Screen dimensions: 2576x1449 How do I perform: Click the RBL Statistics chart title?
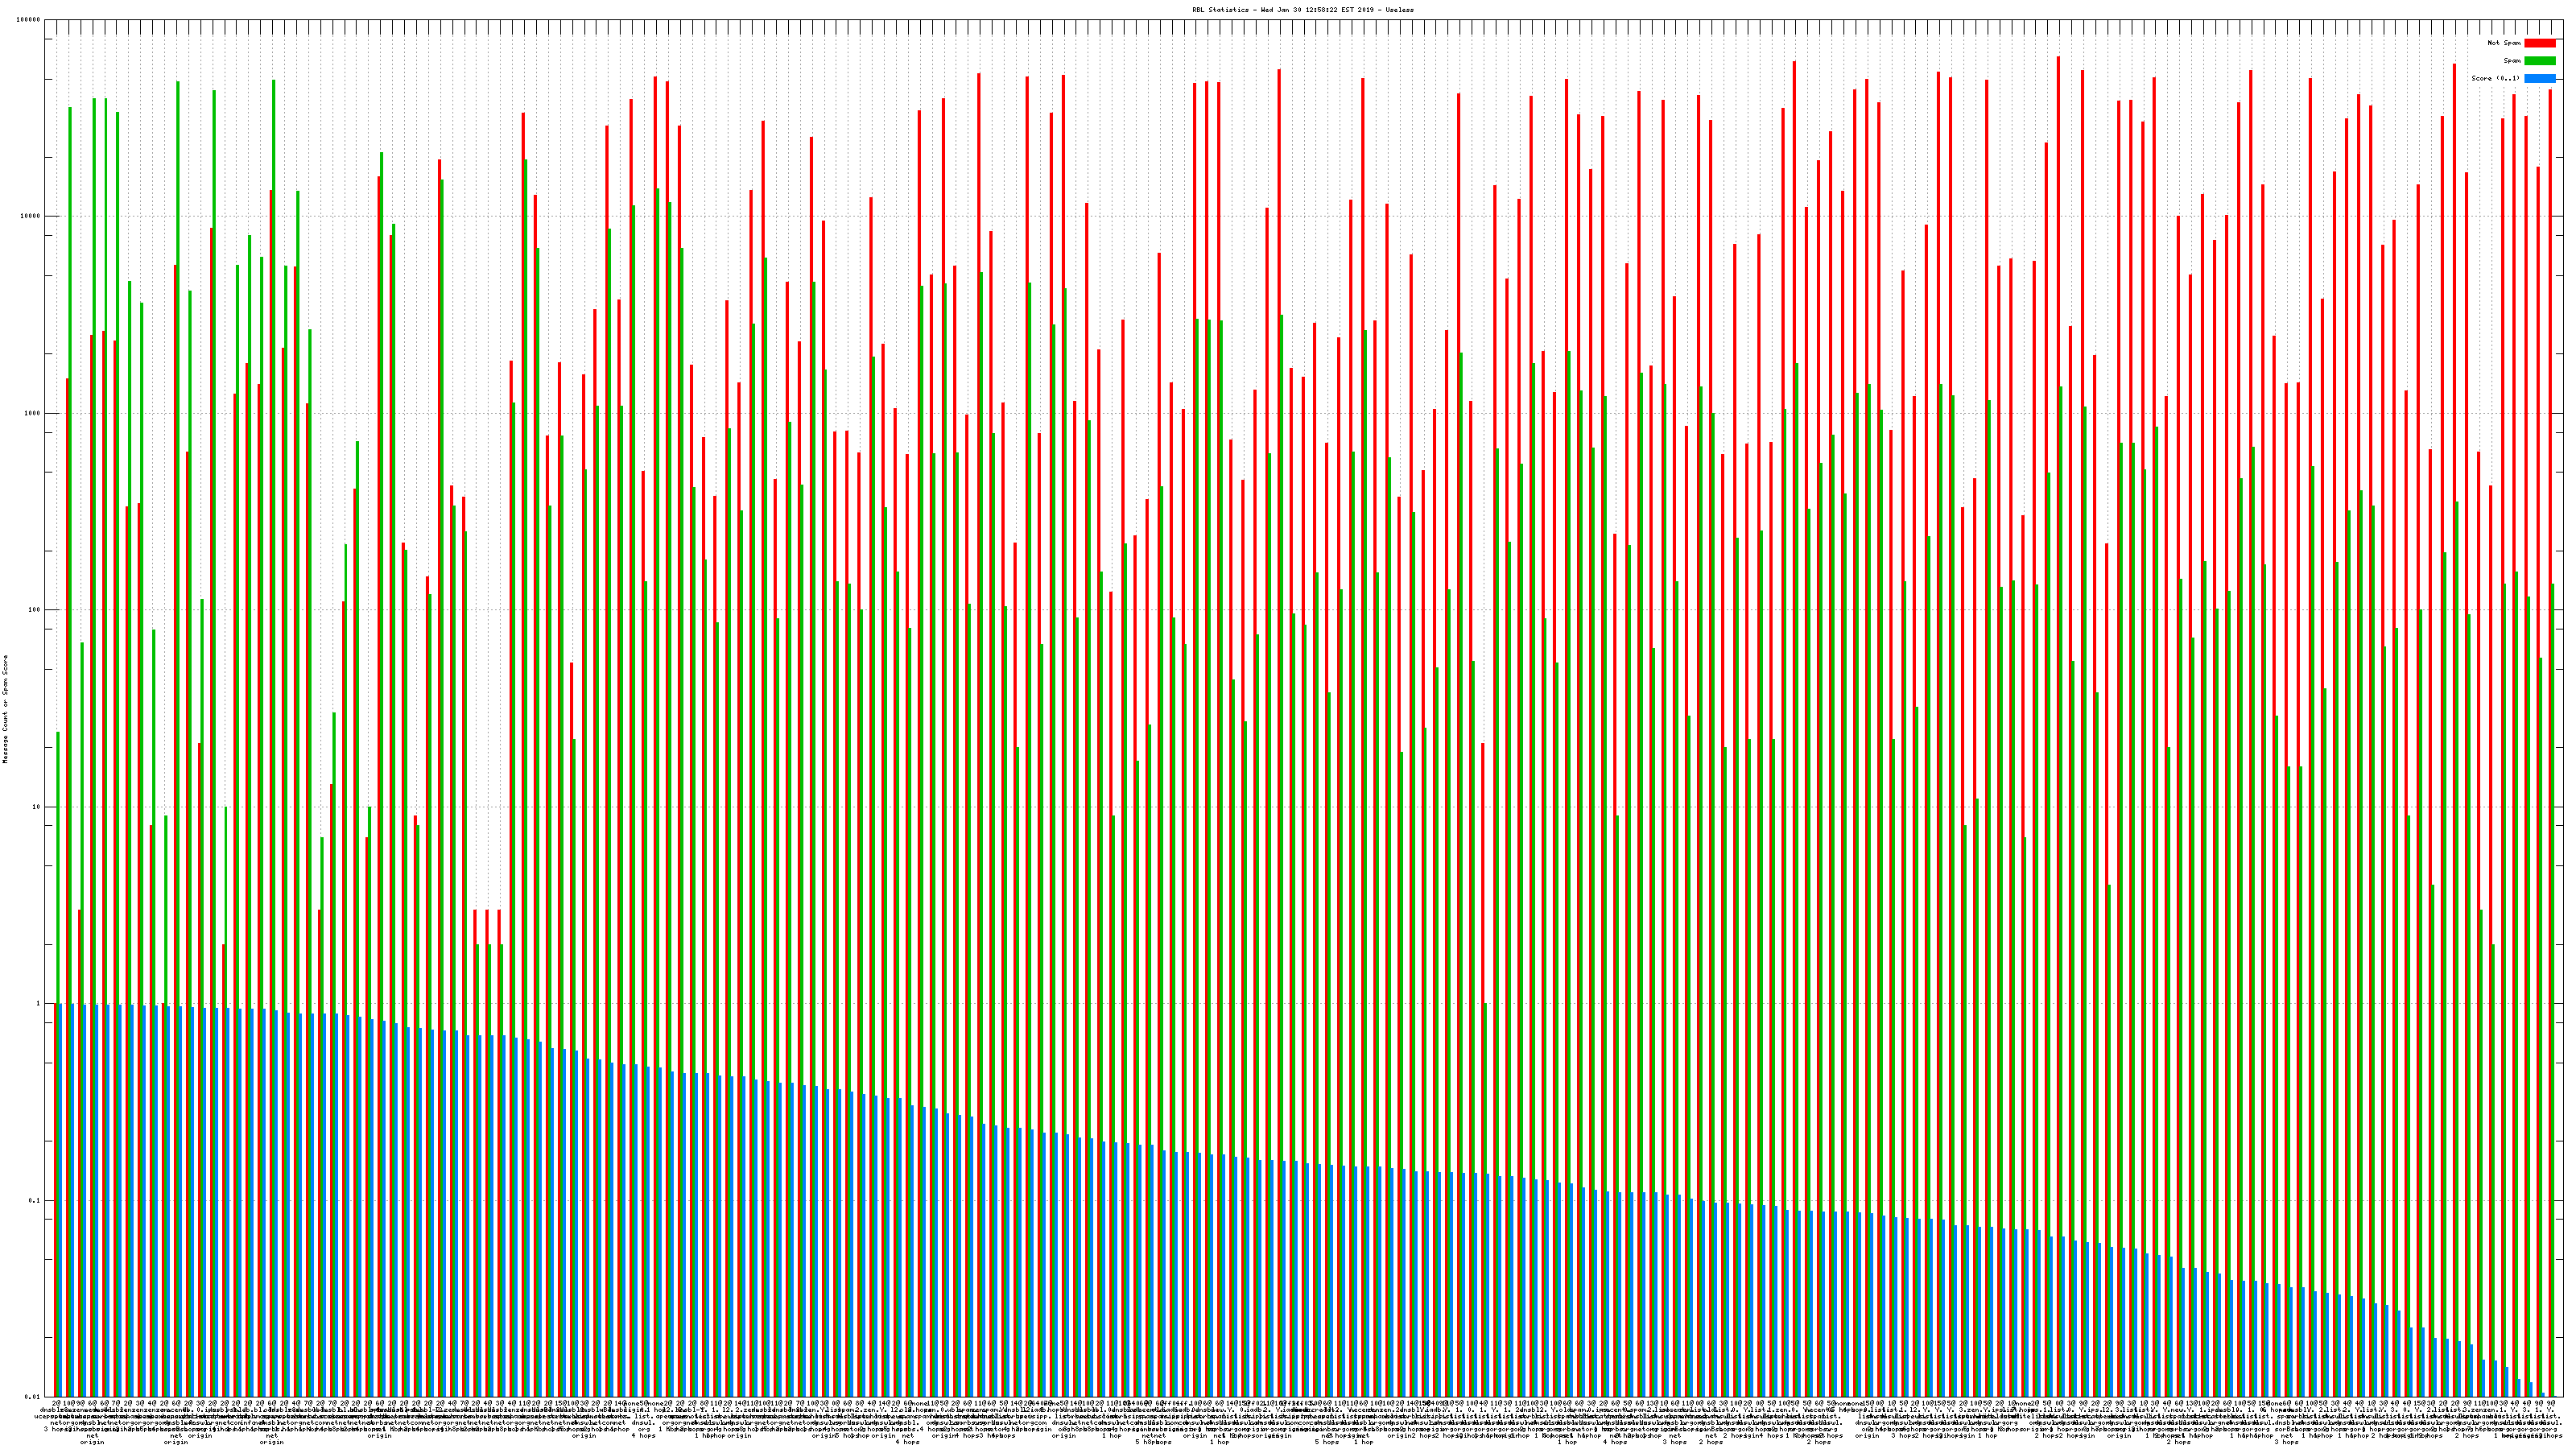pos(1302,9)
